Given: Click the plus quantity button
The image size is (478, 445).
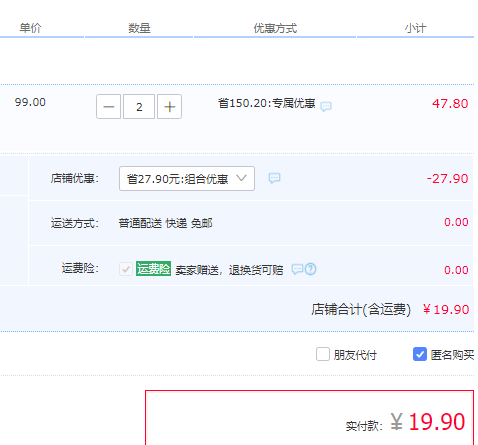Looking at the screenshot, I should [x=169, y=107].
